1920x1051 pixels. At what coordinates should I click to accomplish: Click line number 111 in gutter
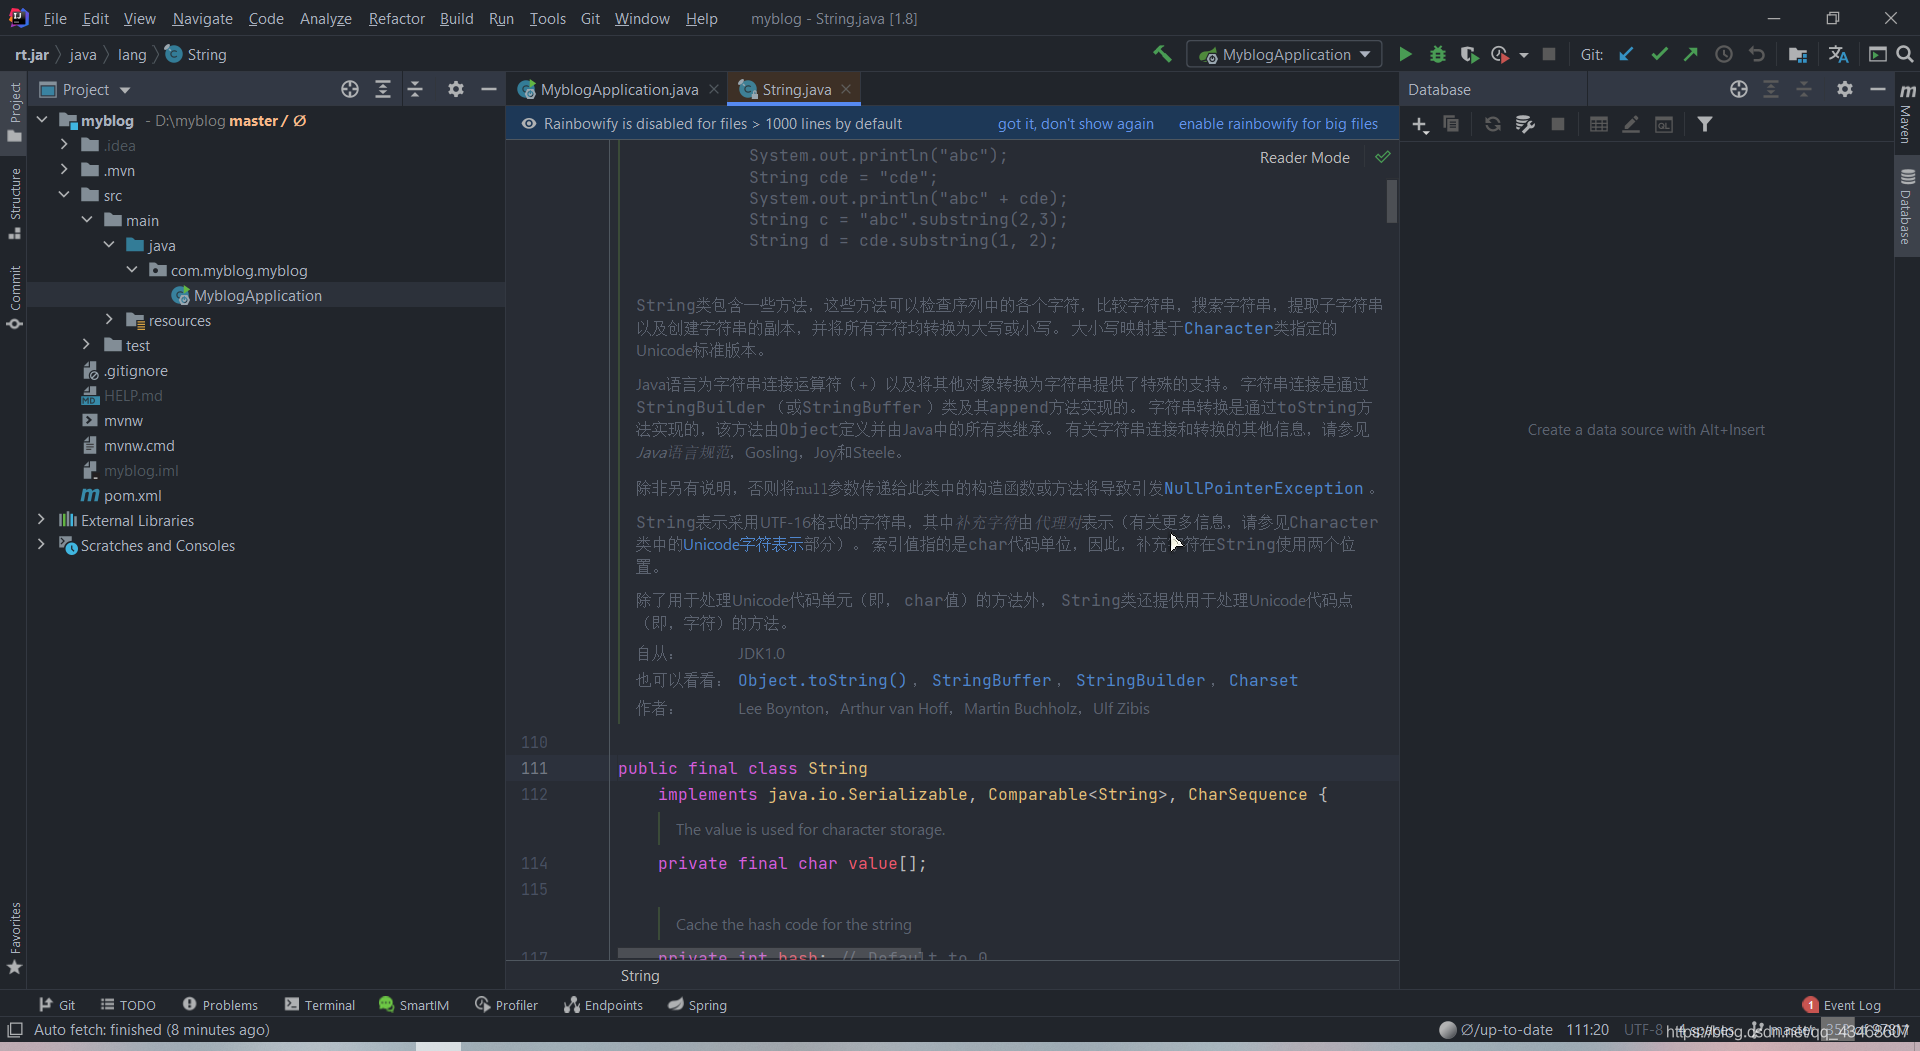point(534,768)
